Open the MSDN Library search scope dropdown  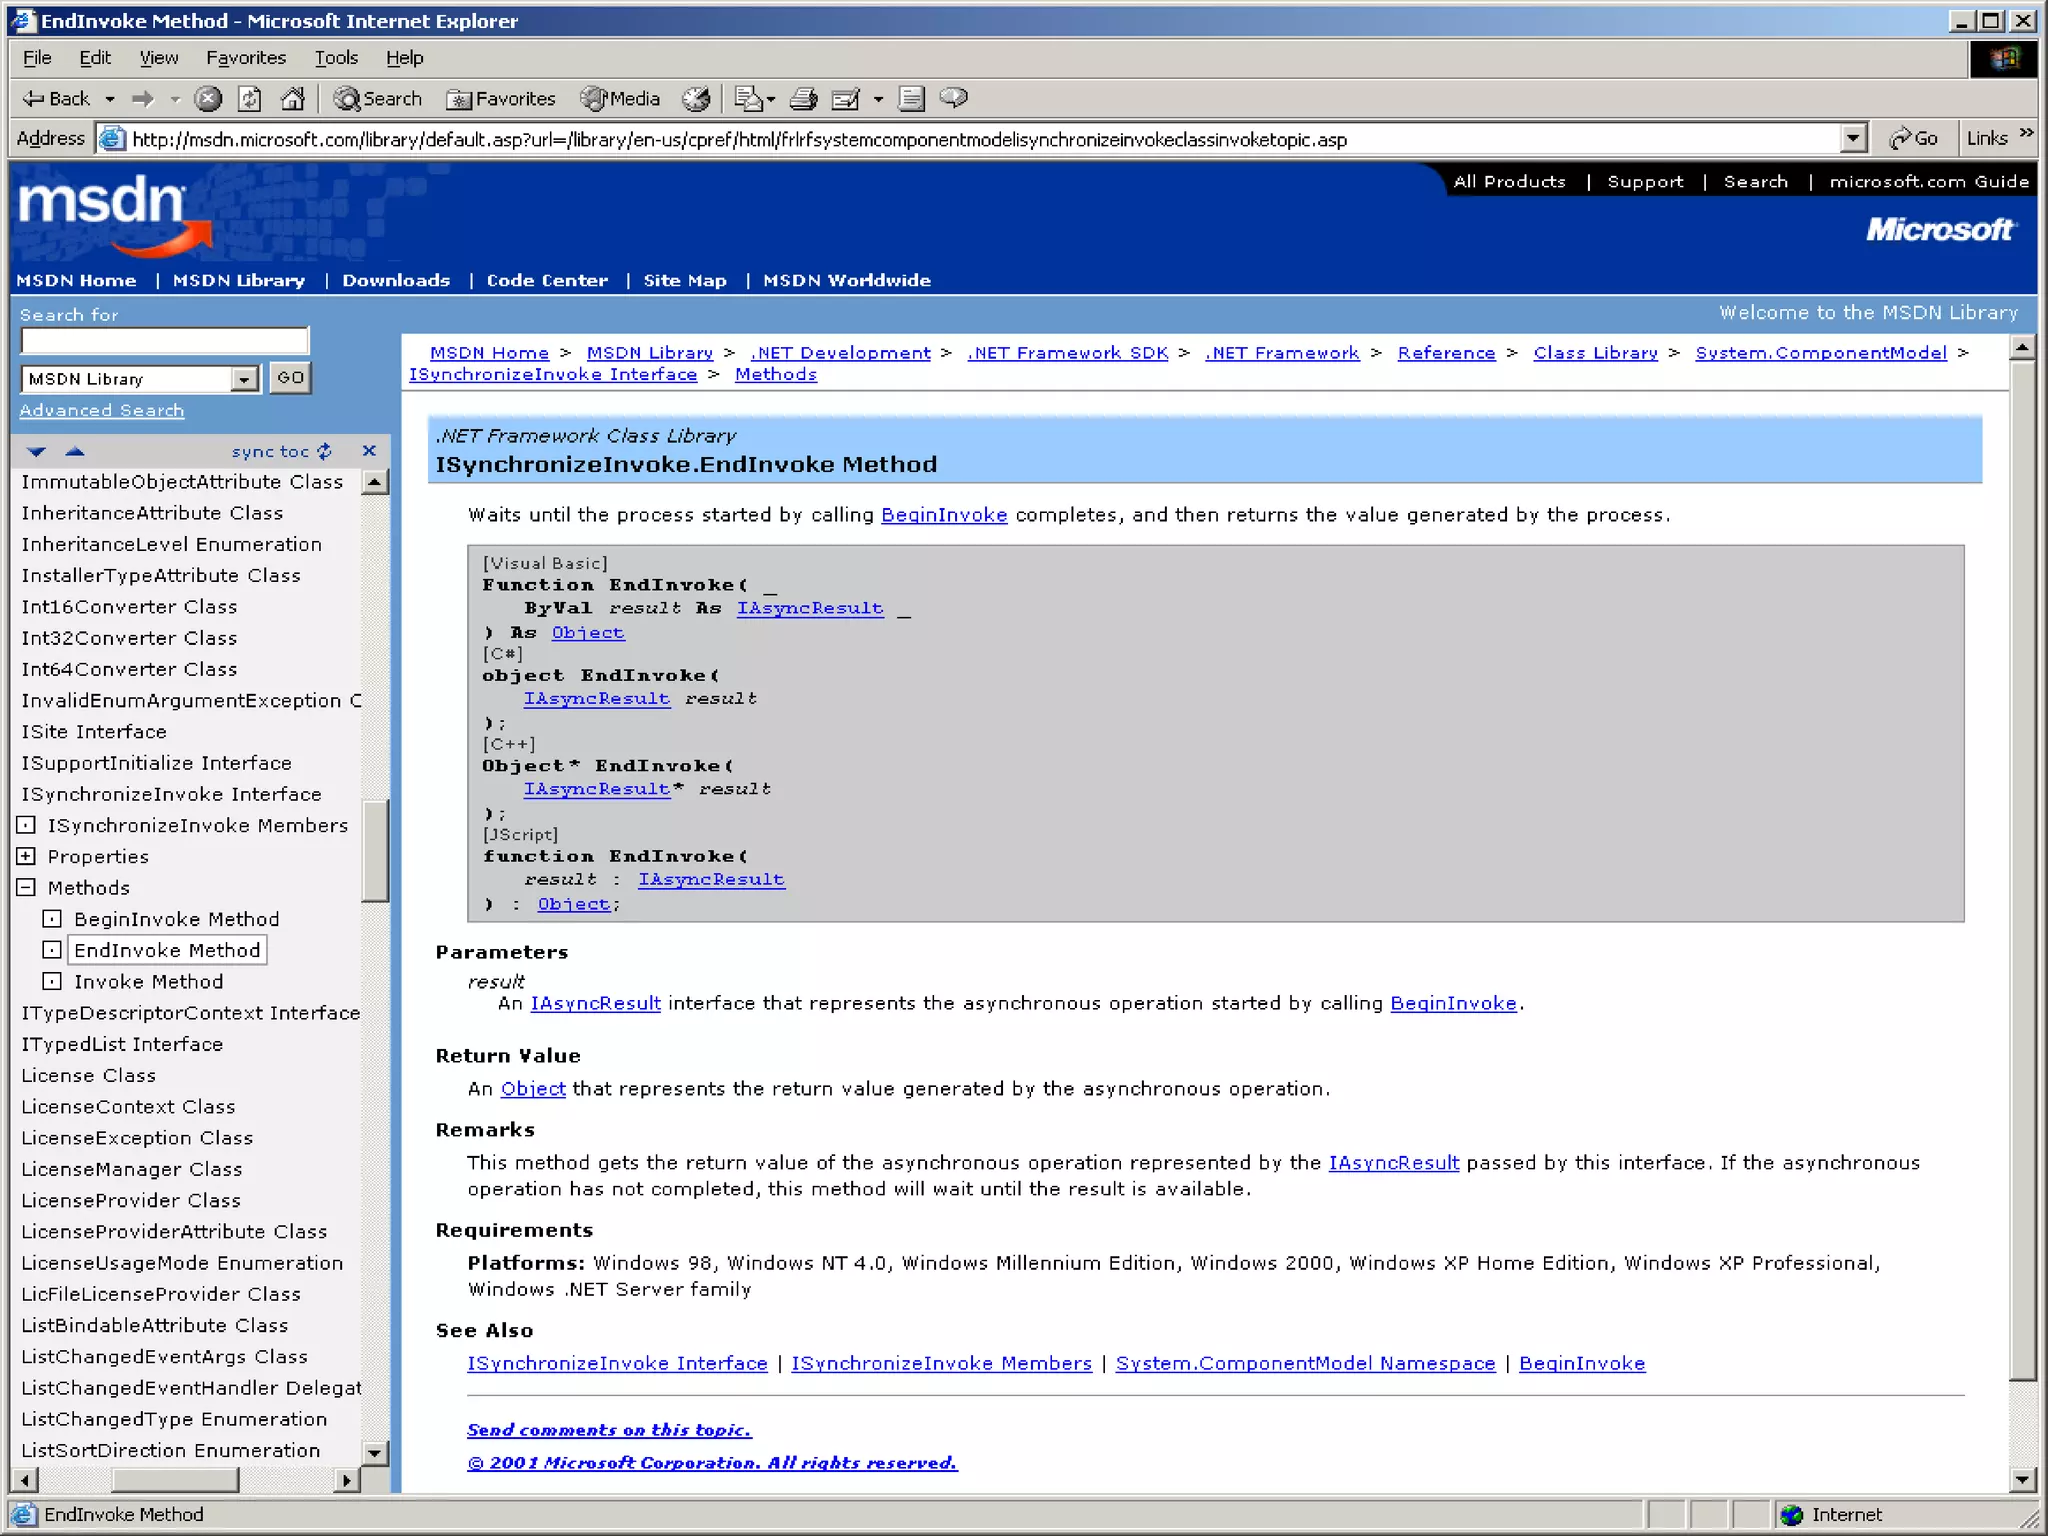pyautogui.click(x=244, y=379)
